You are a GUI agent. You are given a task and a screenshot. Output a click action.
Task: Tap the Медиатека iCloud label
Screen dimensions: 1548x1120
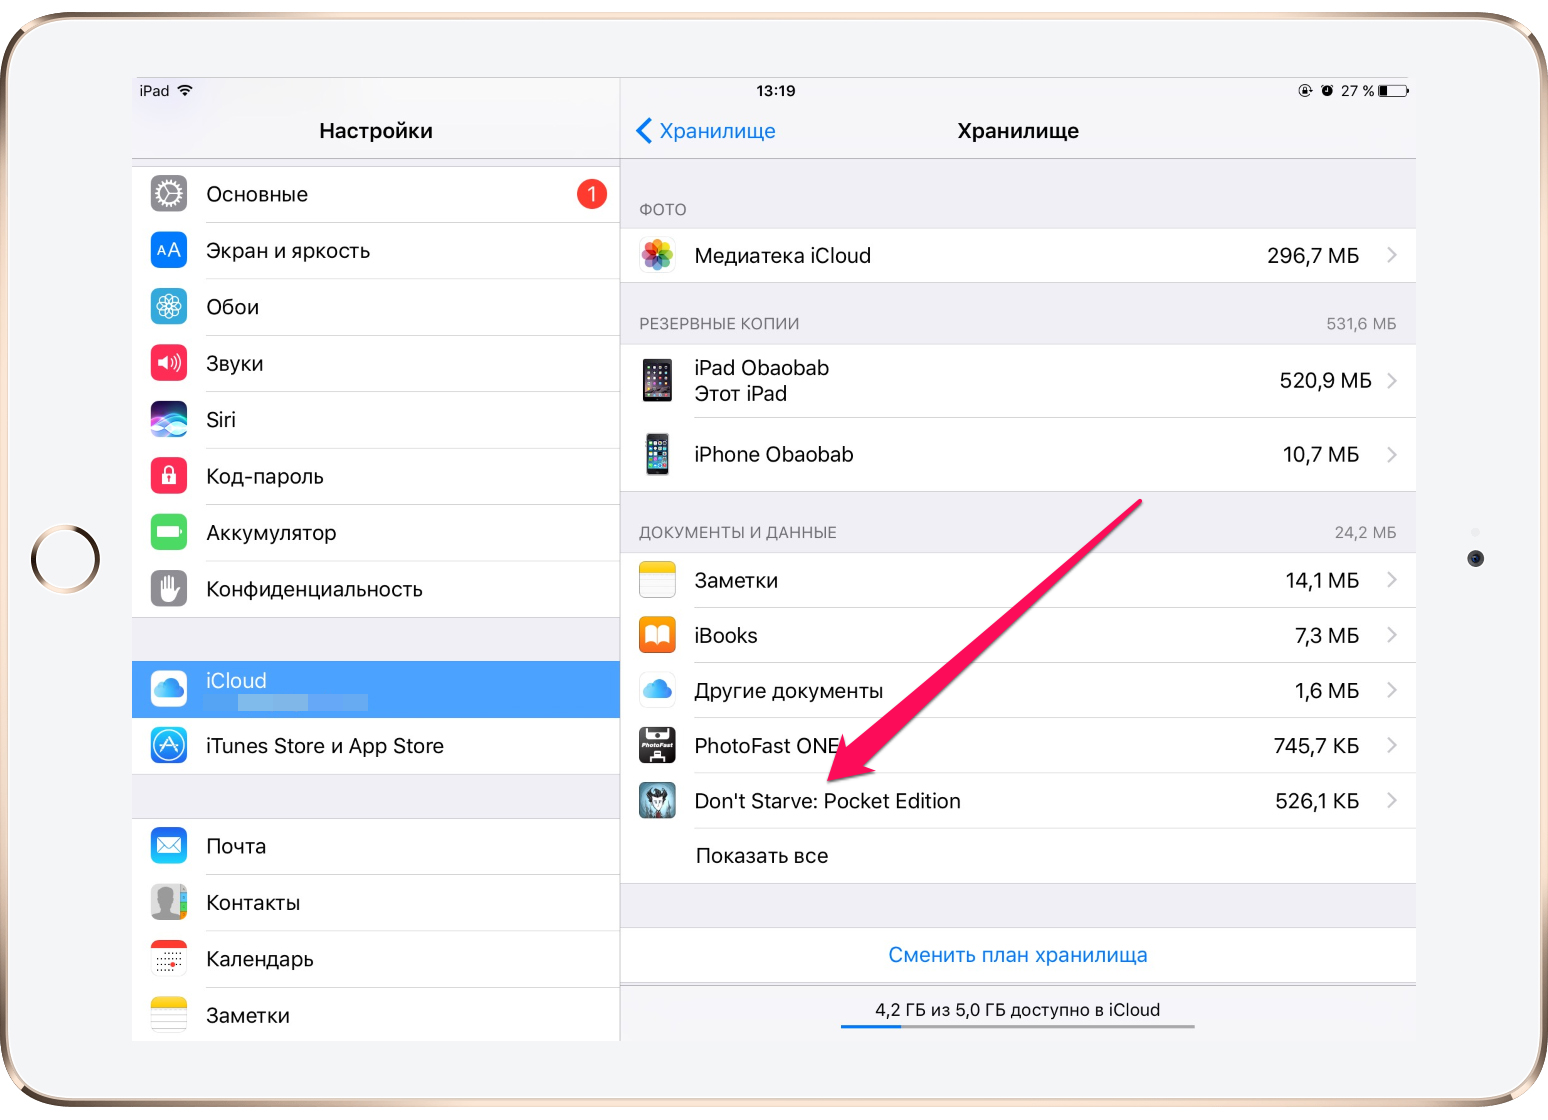782,256
